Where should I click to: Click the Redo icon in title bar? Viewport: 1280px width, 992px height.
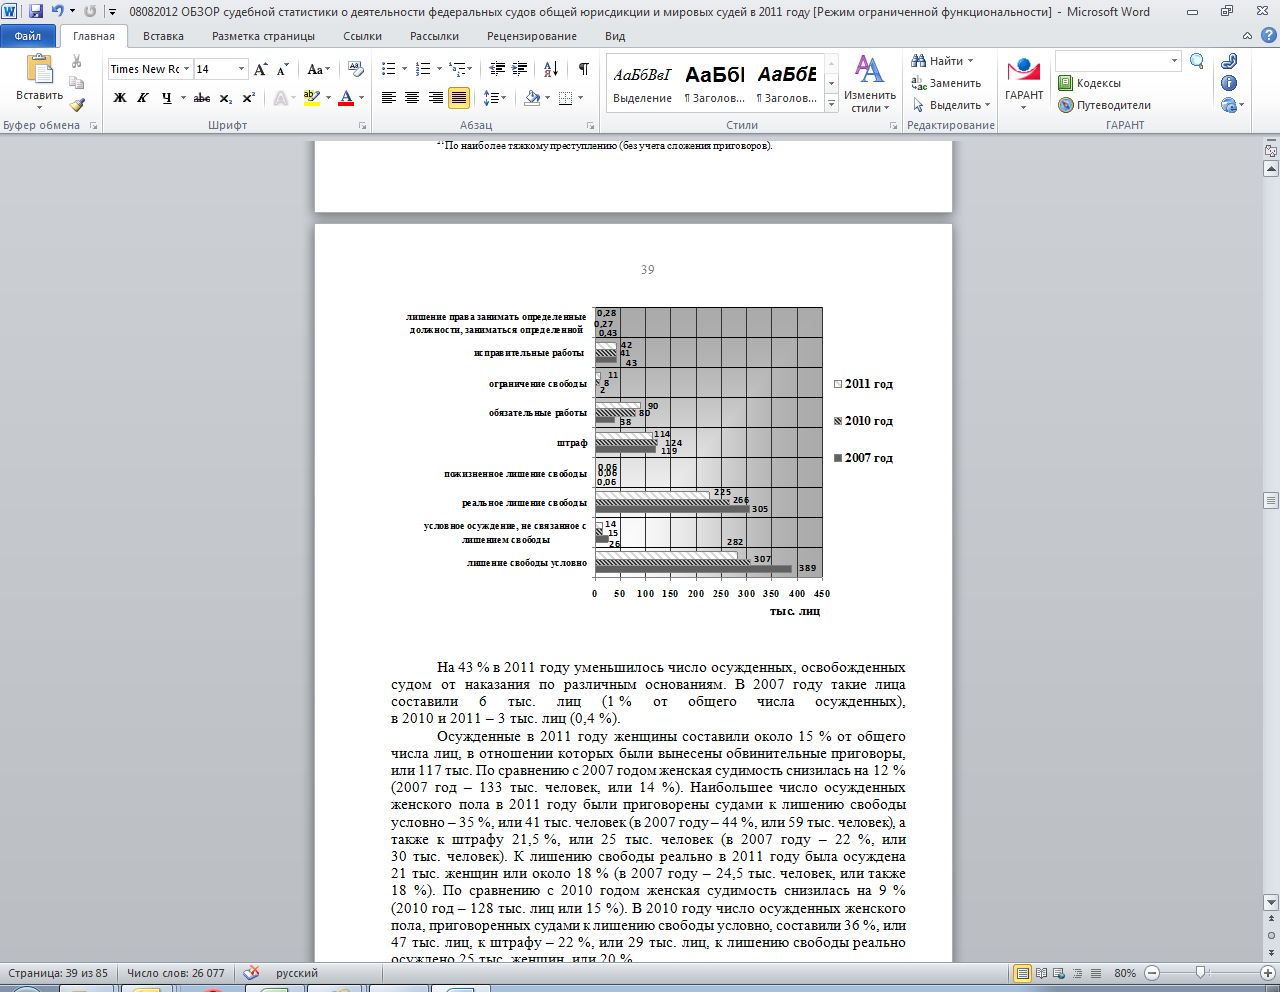click(x=90, y=11)
